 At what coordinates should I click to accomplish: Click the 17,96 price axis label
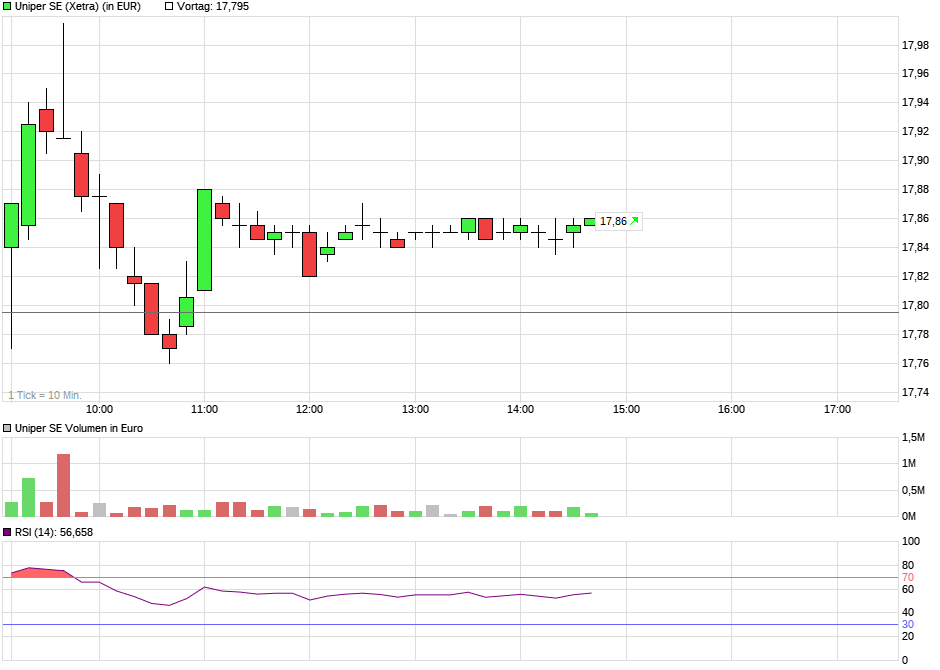(x=915, y=74)
